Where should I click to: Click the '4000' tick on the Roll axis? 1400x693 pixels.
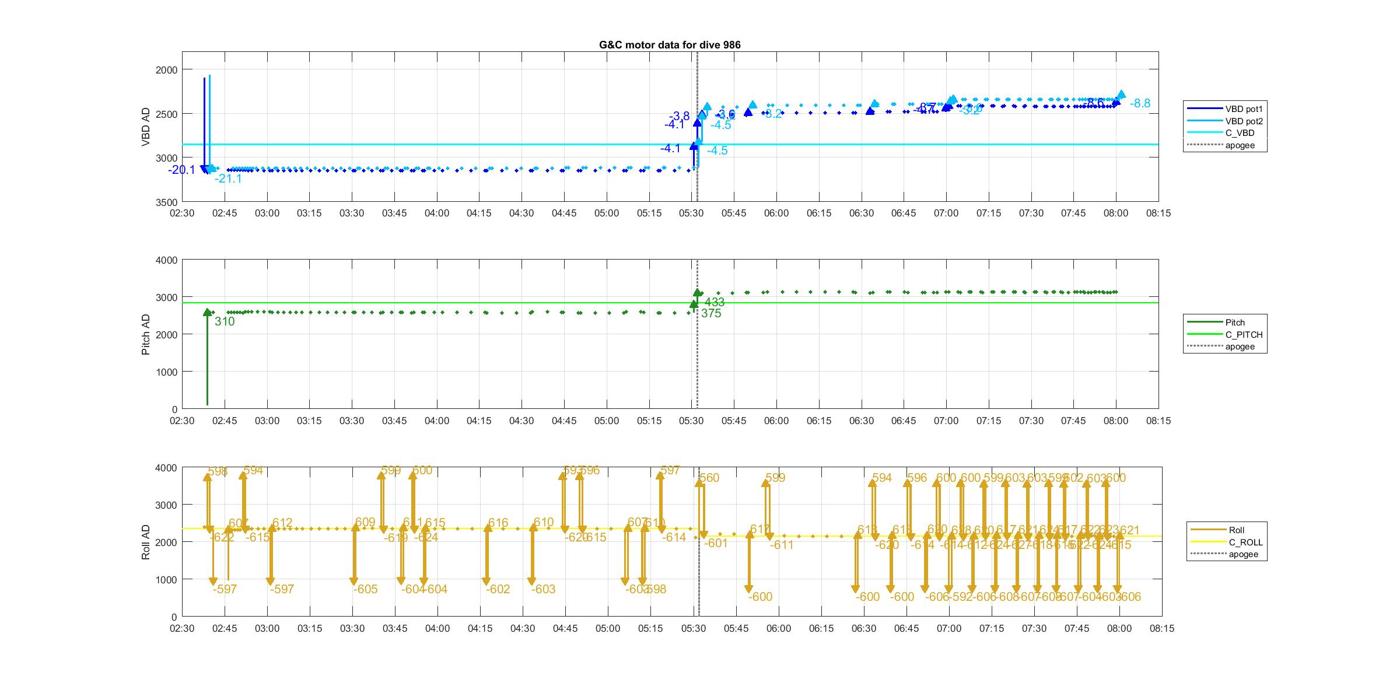165,468
